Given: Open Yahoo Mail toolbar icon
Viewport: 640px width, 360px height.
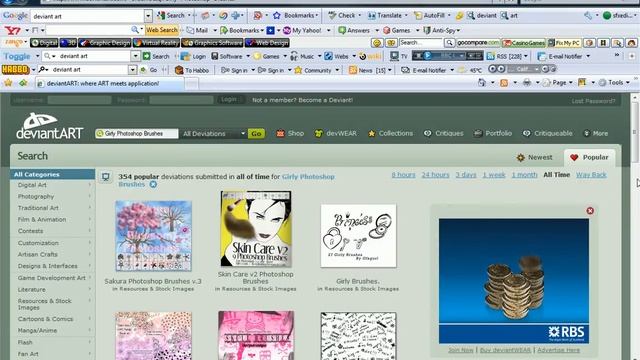Looking at the screenshot, I should click(190, 30).
